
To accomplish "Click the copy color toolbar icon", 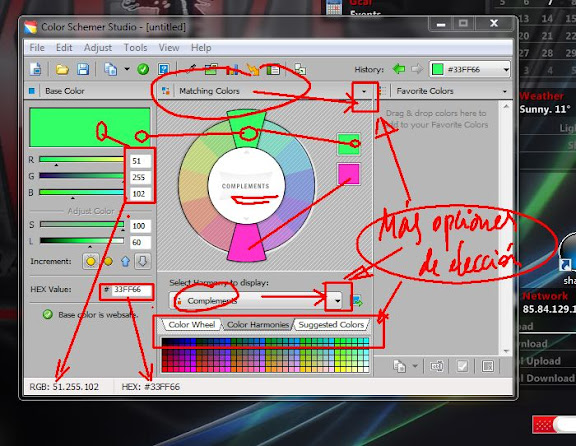I will (110, 69).
